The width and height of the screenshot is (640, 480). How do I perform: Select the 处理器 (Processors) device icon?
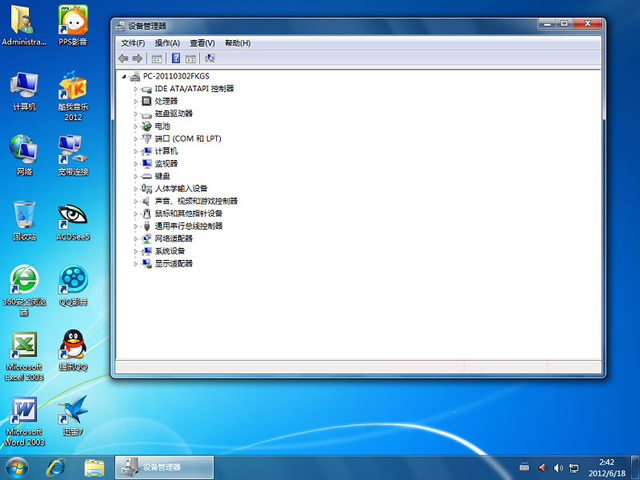coord(147,101)
